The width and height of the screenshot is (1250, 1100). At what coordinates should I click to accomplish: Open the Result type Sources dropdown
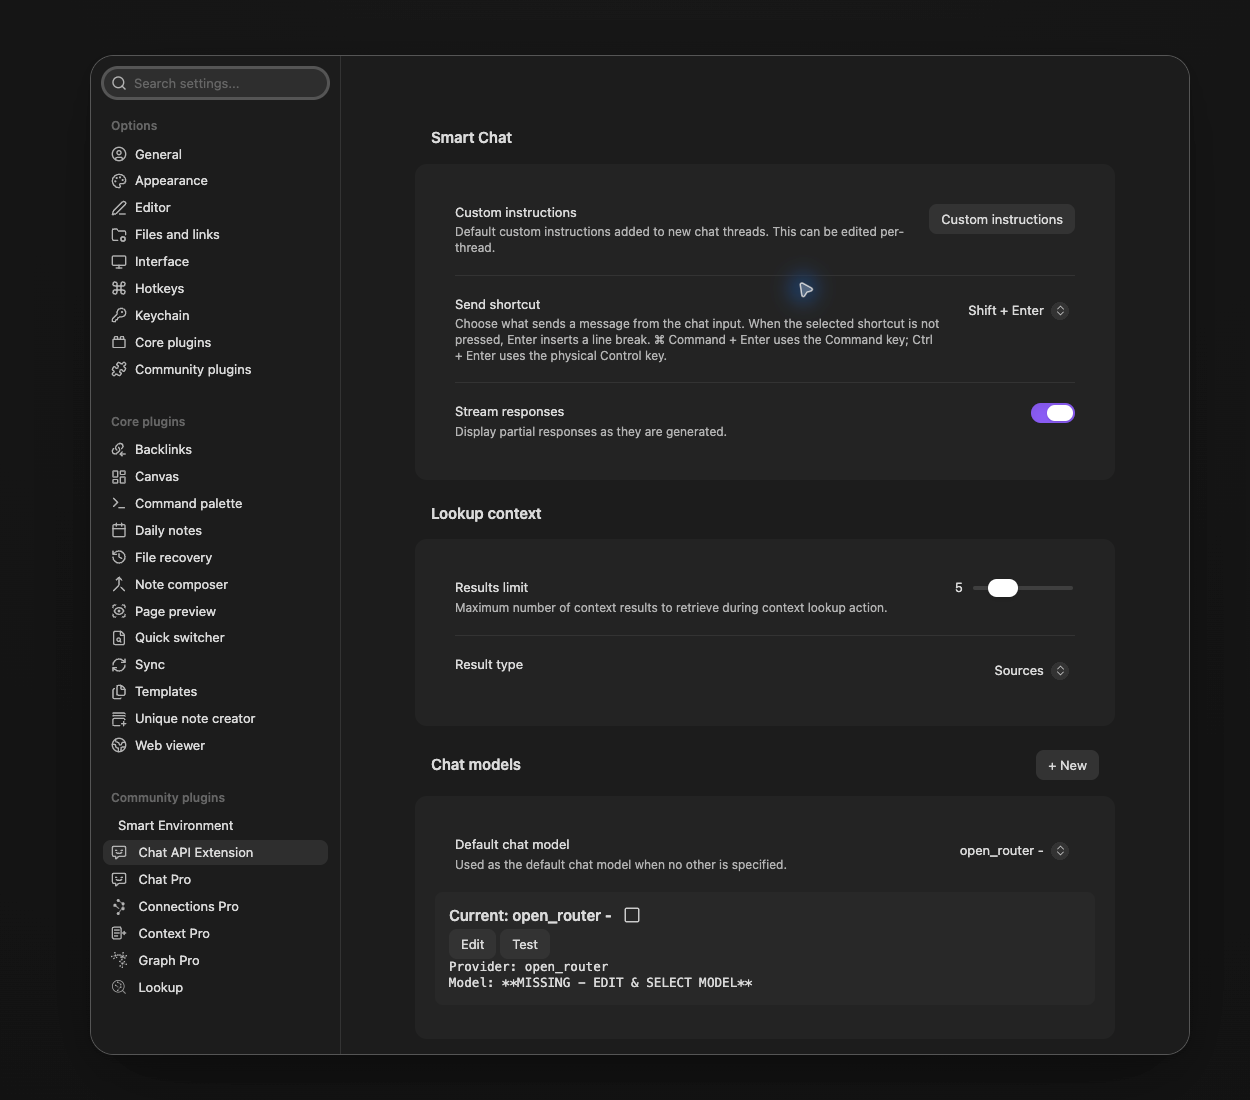click(1031, 671)
